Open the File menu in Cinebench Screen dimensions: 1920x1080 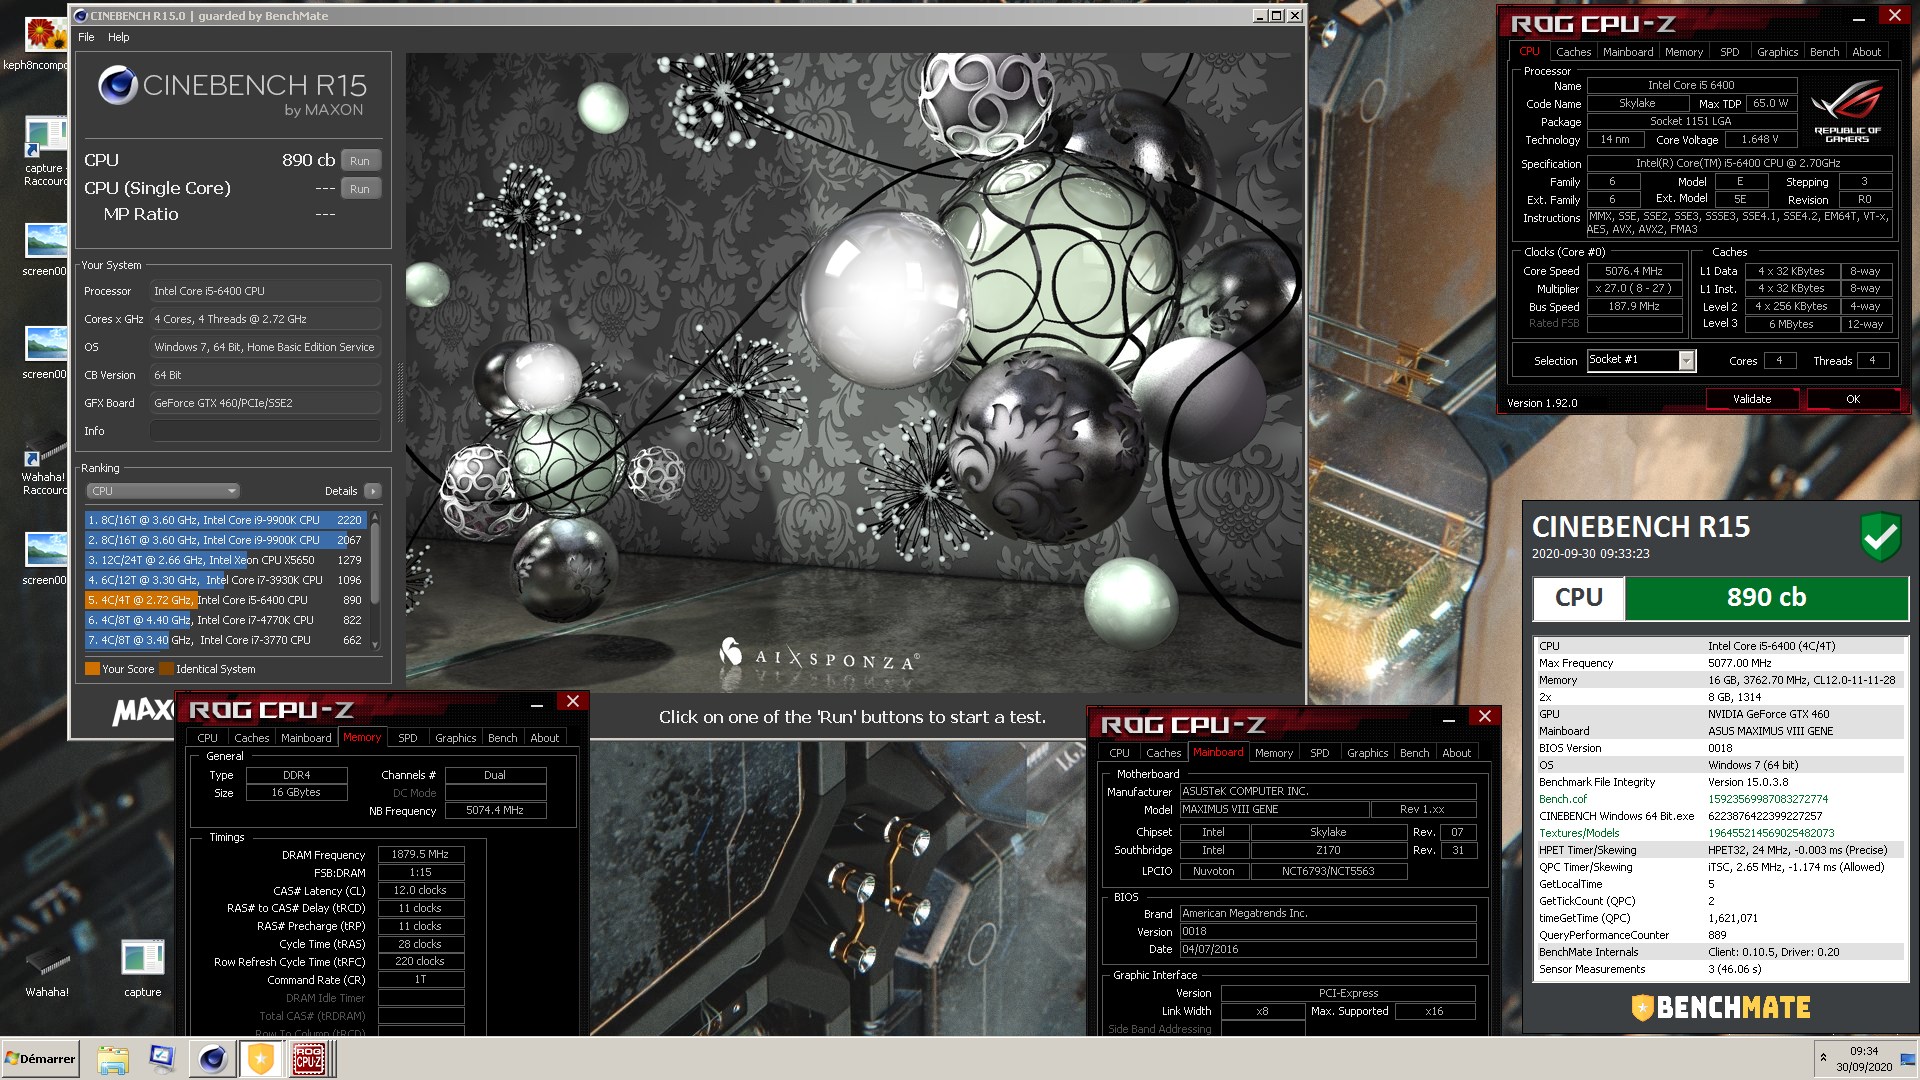point(86,37)
